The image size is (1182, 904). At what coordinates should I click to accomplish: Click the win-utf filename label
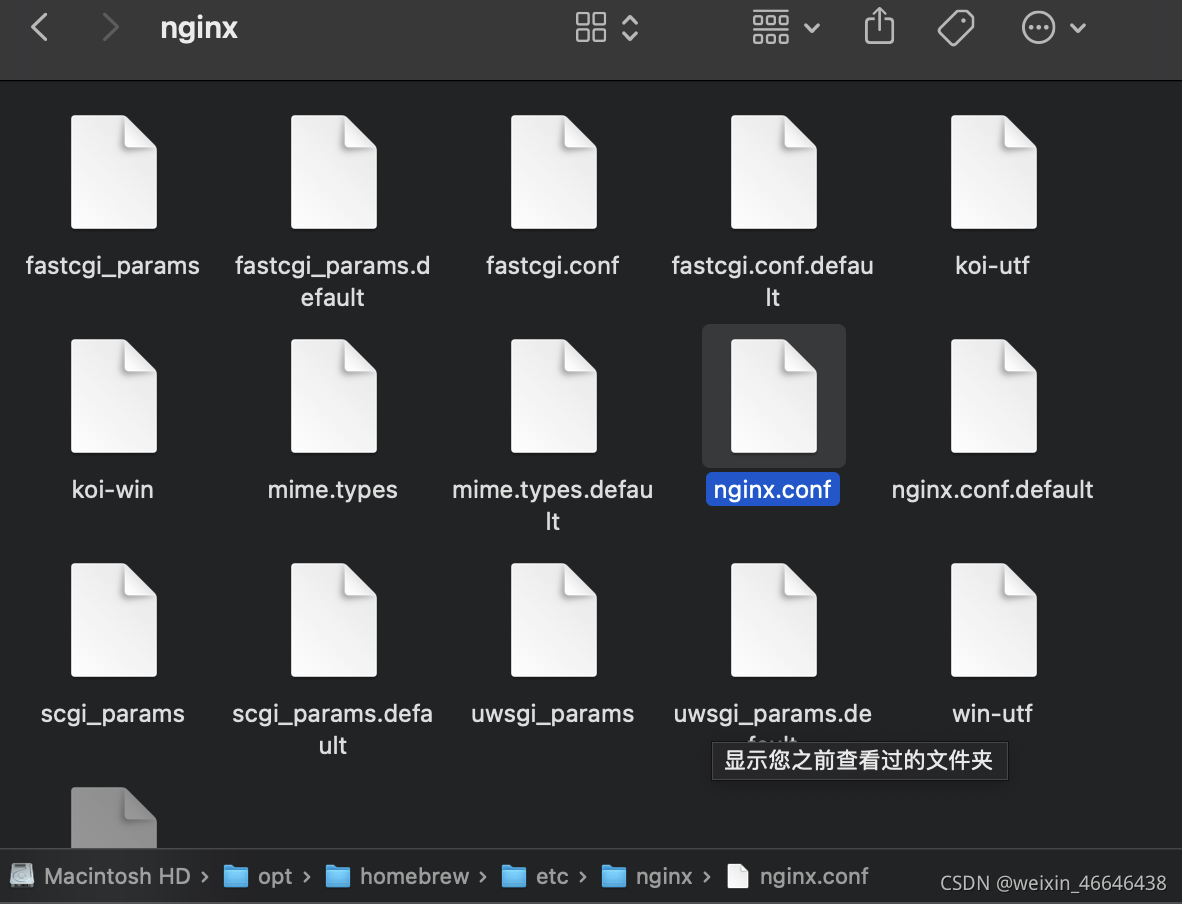tap(992, 713)
